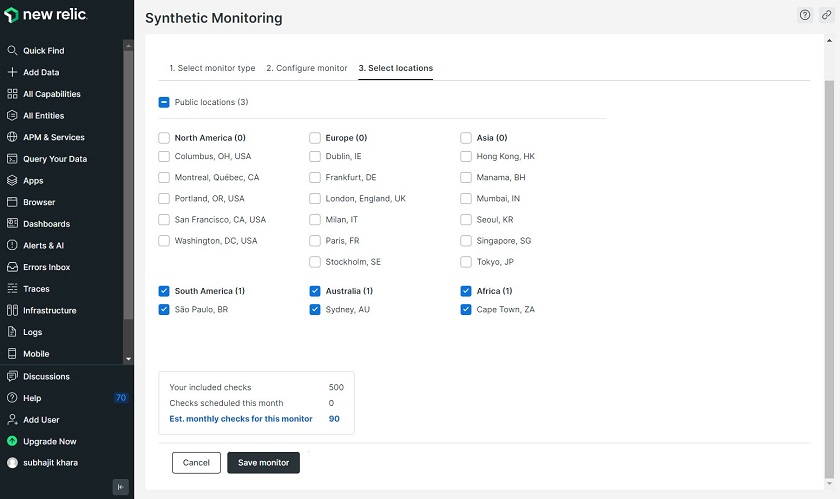The height and width of the screenshot is (499, 840).
Task: Open Discussions chat icon
Action: [12, 376]
